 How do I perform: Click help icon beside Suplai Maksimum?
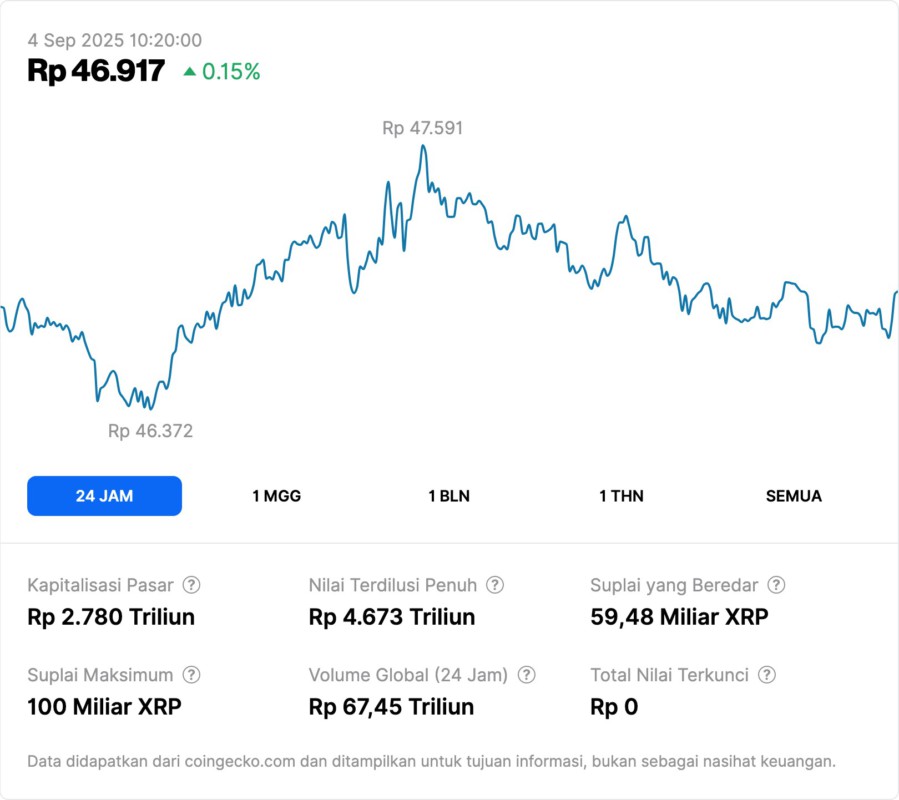[191, 675]
